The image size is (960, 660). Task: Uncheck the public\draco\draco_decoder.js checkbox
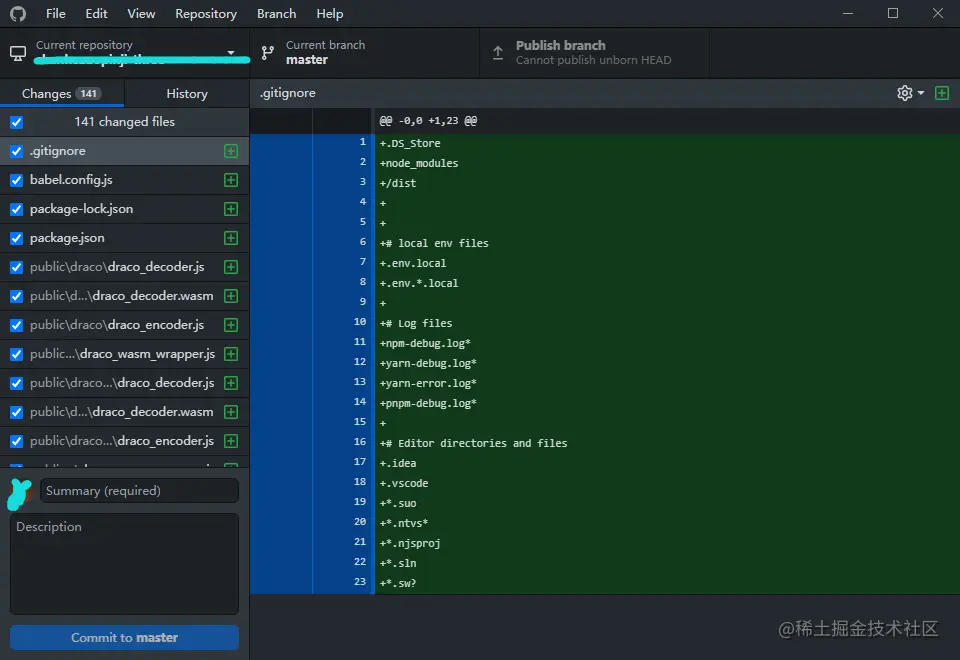point(17,268)
